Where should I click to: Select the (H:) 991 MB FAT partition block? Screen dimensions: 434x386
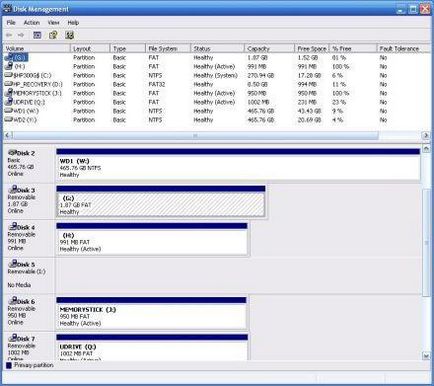(152, 239)
